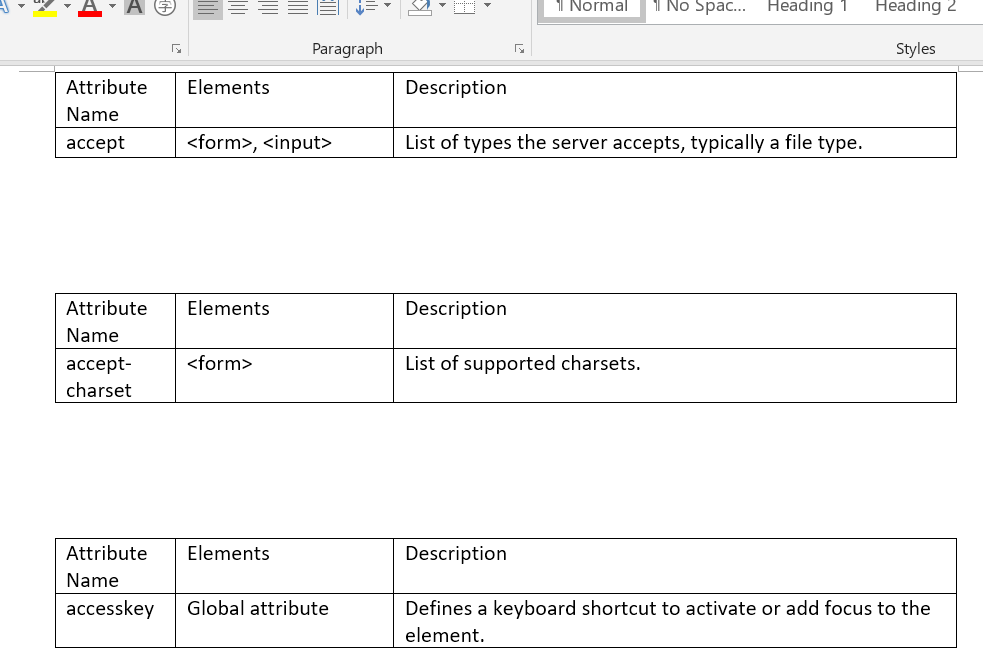Screen dimensions: 983x667
Task: Apply yellow text highlight color
Action: [x=45, y=8]
